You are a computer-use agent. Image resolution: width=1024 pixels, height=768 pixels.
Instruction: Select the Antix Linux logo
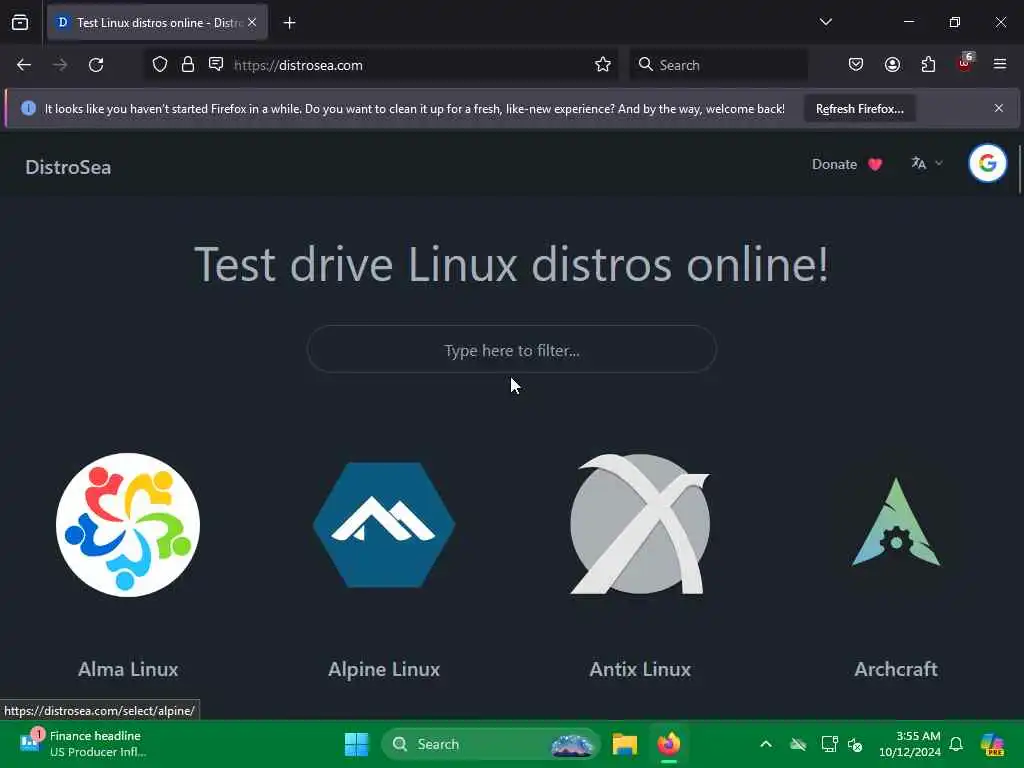640,524
